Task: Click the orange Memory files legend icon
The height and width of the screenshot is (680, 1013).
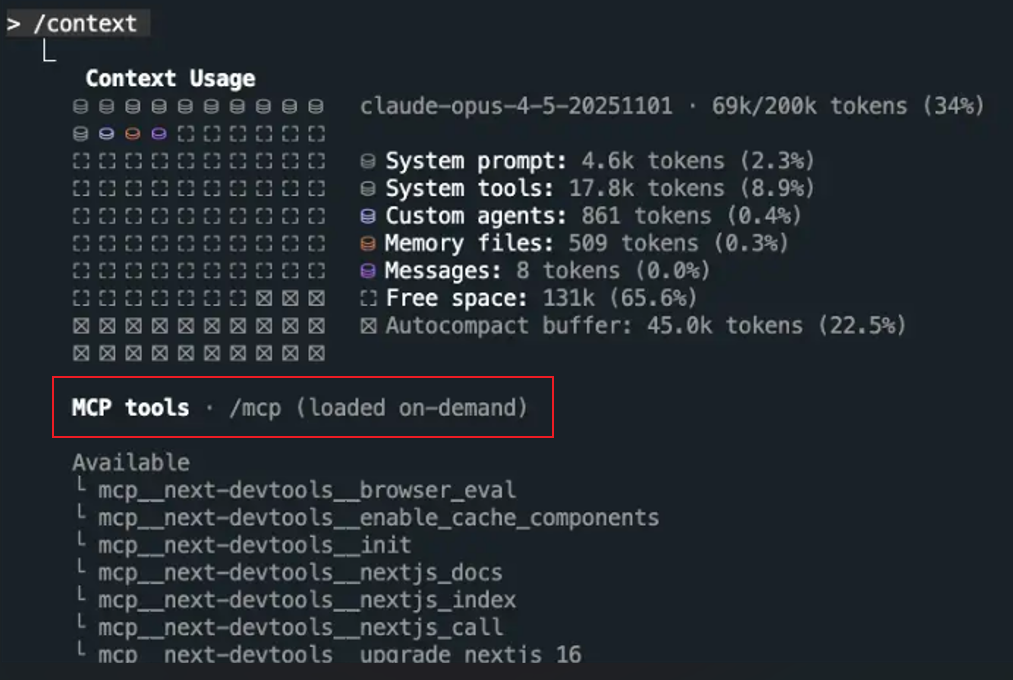Action: [368, 243]
